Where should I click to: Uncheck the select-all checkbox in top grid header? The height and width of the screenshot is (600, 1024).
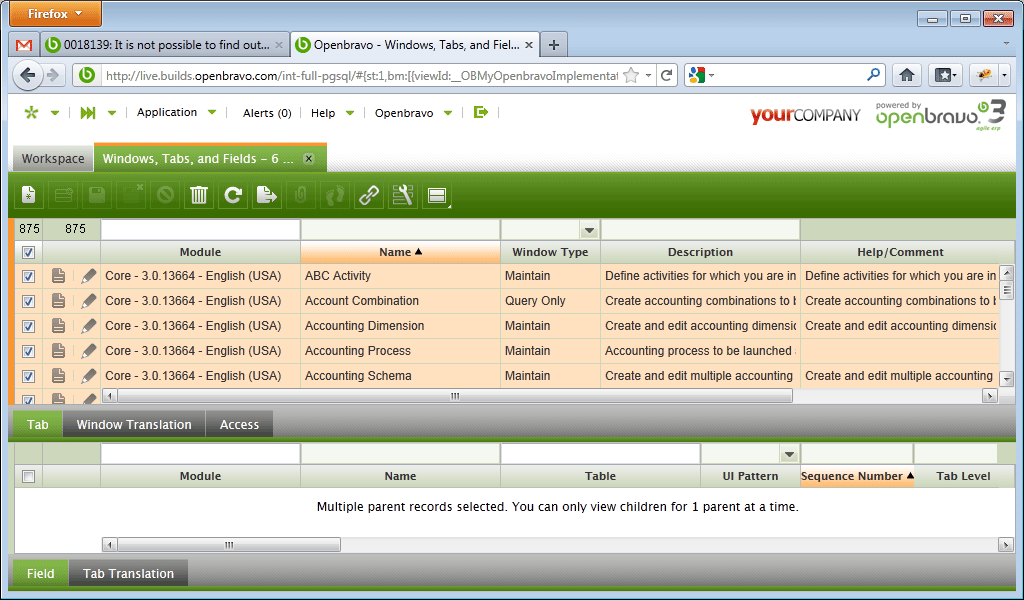coord(28,252)
